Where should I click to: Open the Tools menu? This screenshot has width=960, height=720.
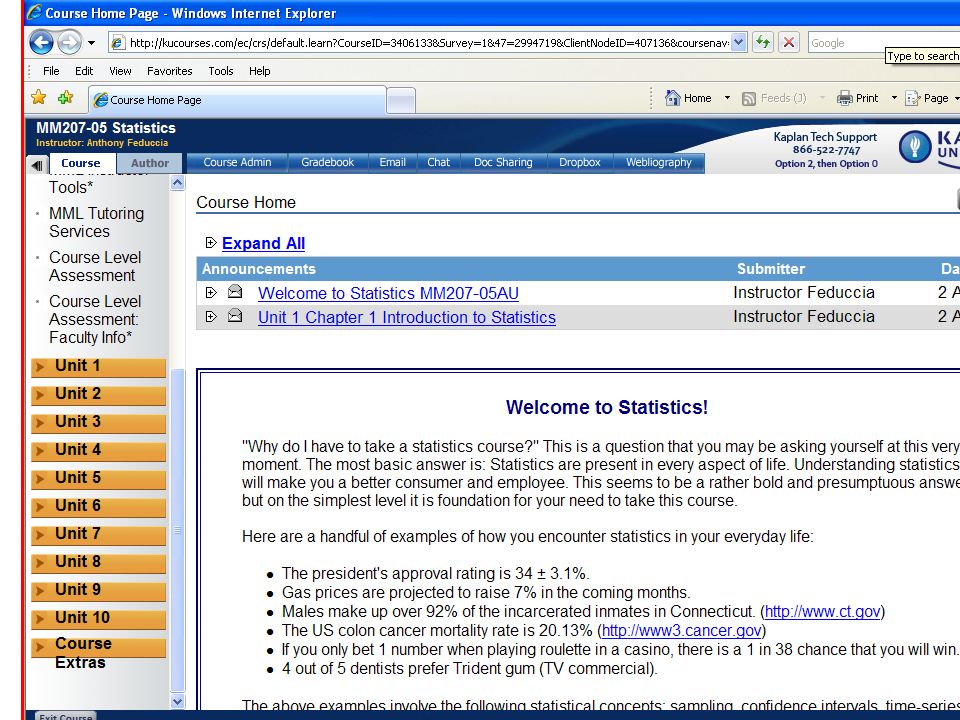click(220, 71)
